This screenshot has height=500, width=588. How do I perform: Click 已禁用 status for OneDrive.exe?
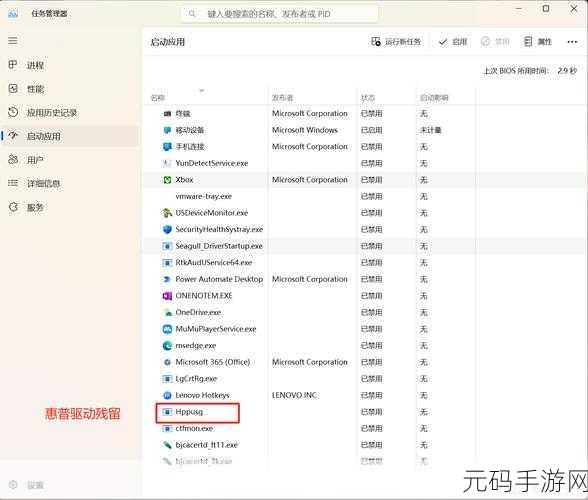coord(371,312)
